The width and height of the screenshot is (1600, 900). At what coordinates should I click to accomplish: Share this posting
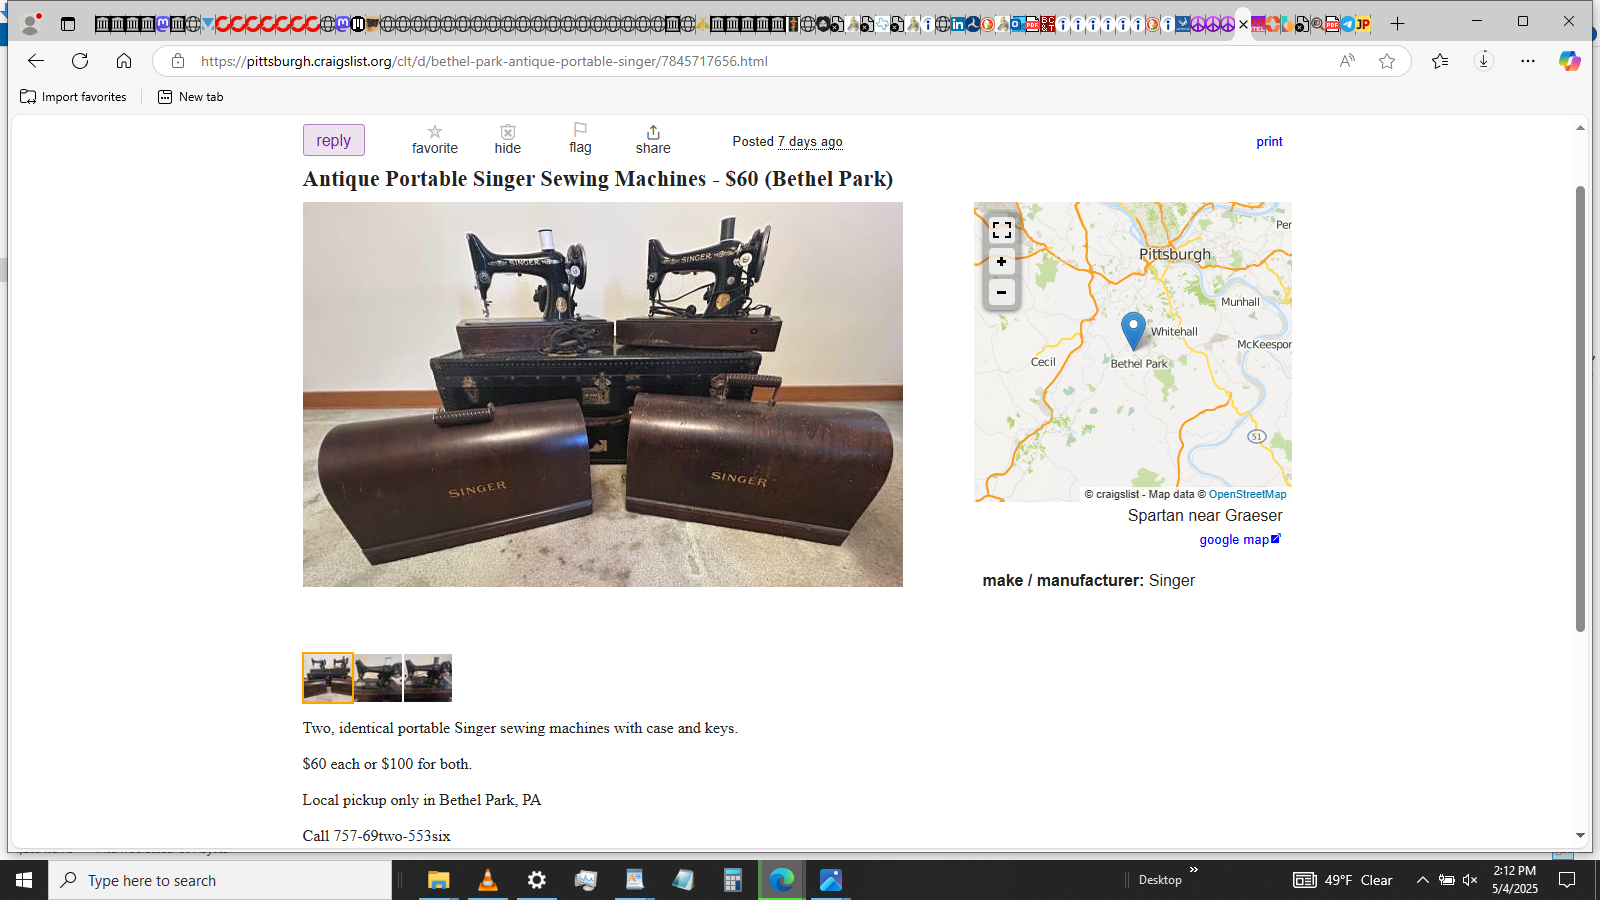tap(653, 140)
